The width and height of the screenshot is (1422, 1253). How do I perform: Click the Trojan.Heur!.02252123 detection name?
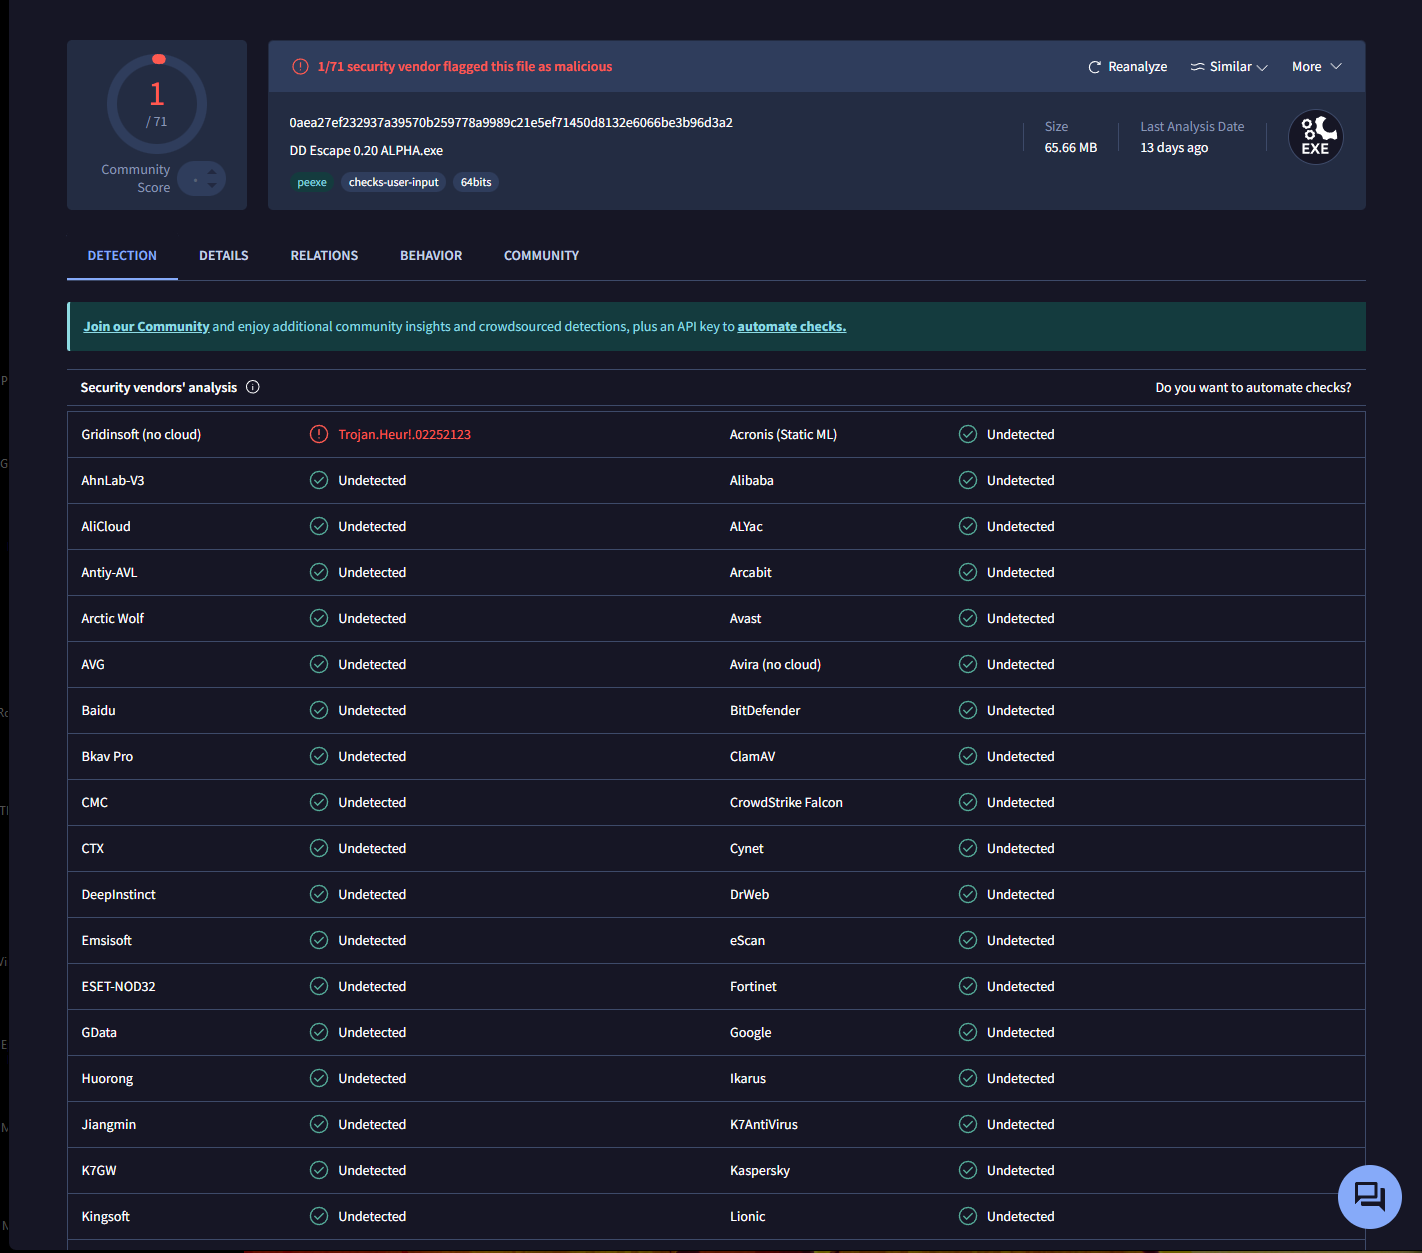point(404,435)
